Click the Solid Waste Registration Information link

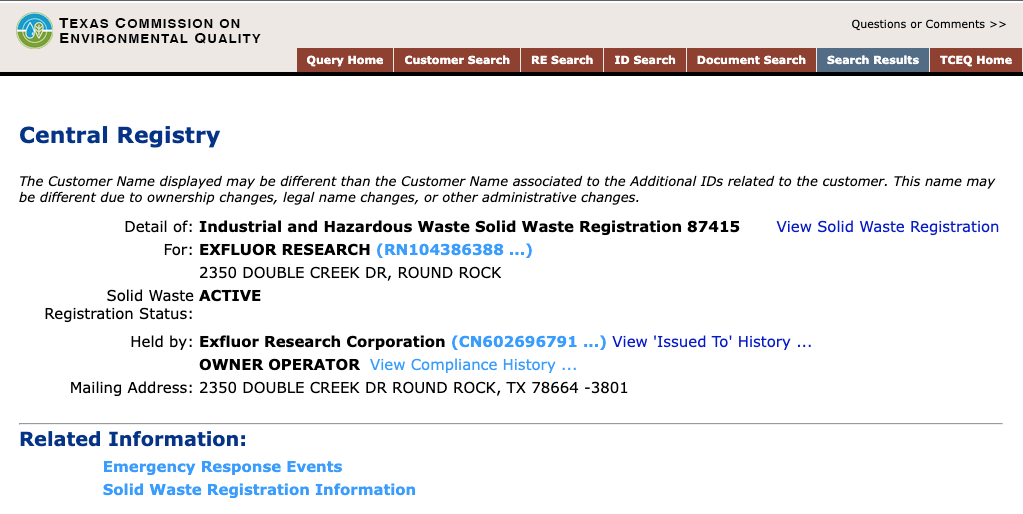(x=259, y=490)
